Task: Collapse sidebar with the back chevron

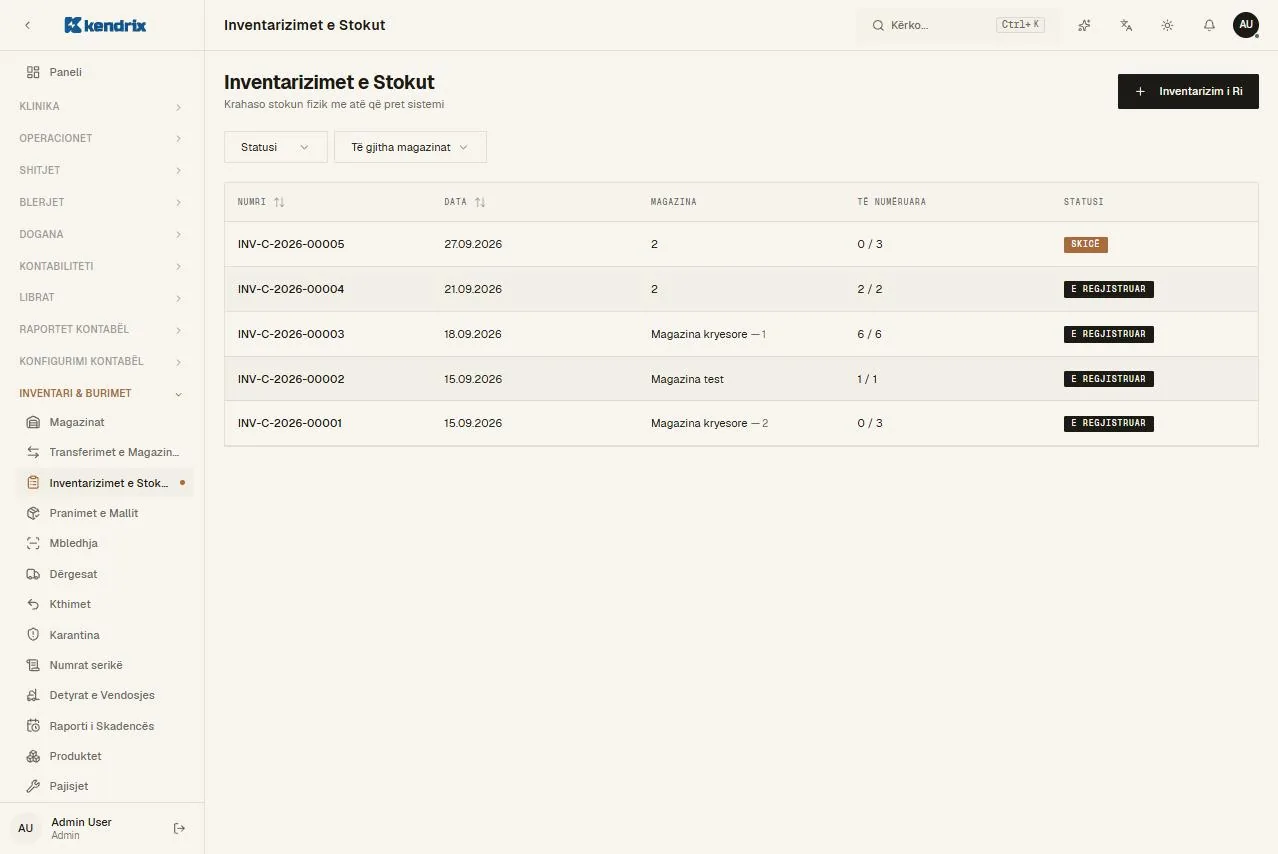Action: point(28,25)
